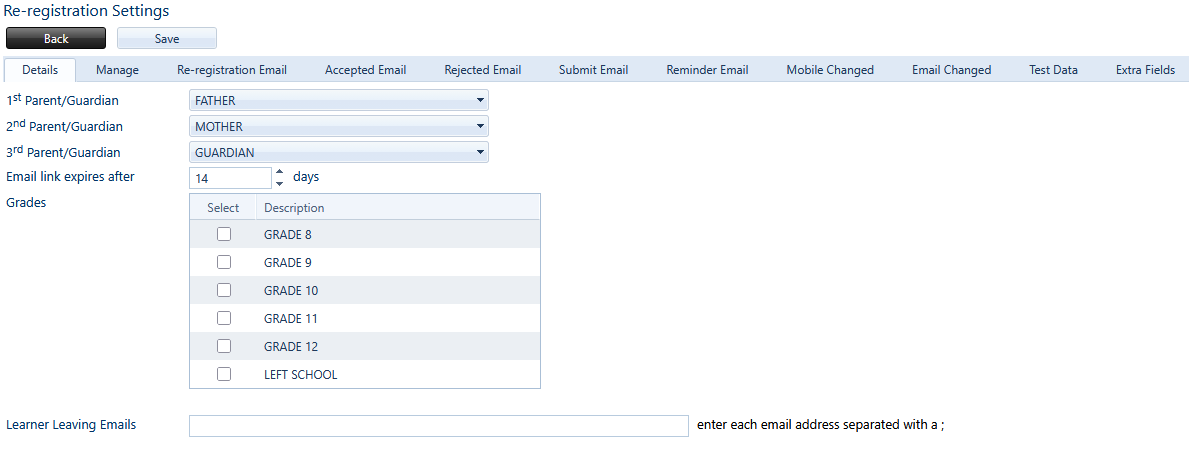Expand the 1st Parent/Guardian FATHER dropdown
This screenshot has height=450, width=1189.
coord(339,100)
